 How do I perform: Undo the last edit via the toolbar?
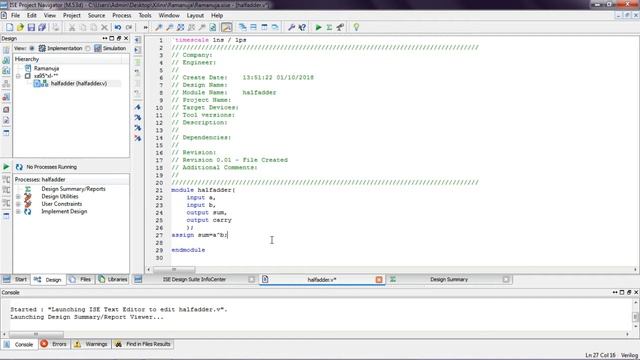pos(118,27)
